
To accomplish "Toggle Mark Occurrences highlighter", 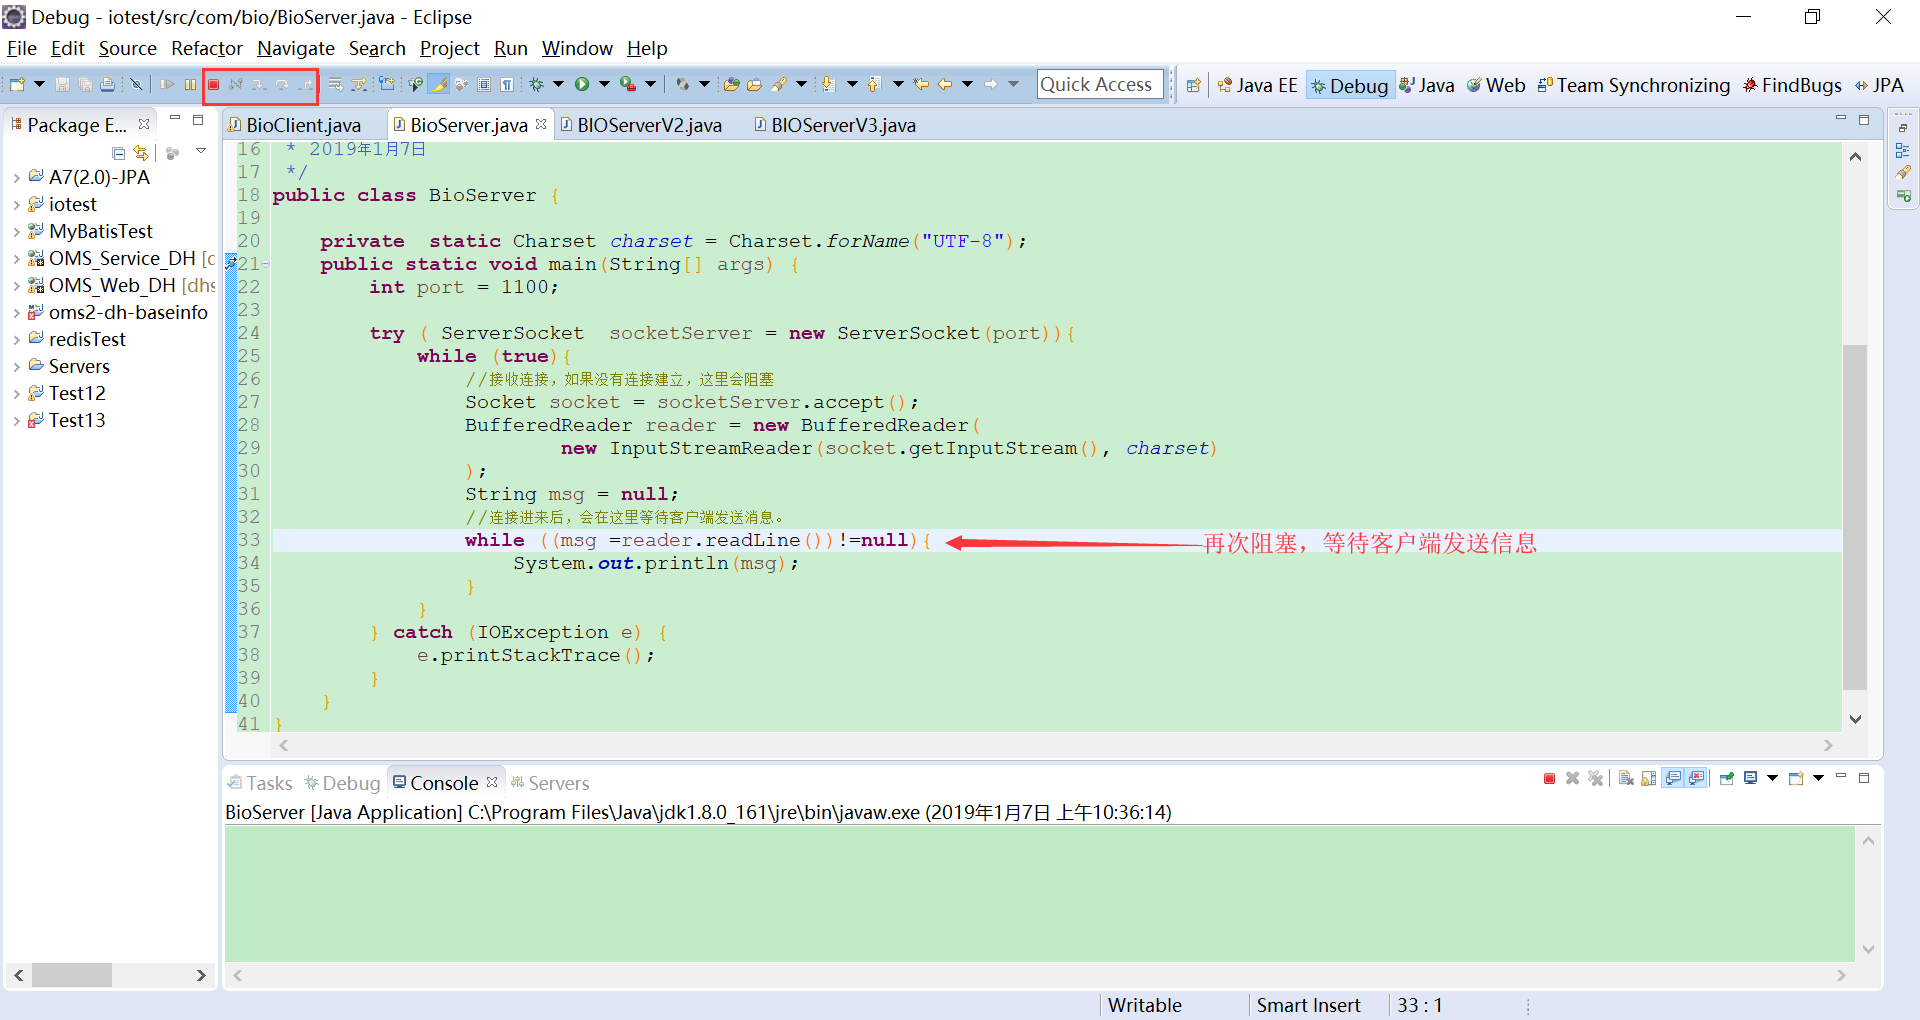I will pyautogui.click(x=438, y=85).
